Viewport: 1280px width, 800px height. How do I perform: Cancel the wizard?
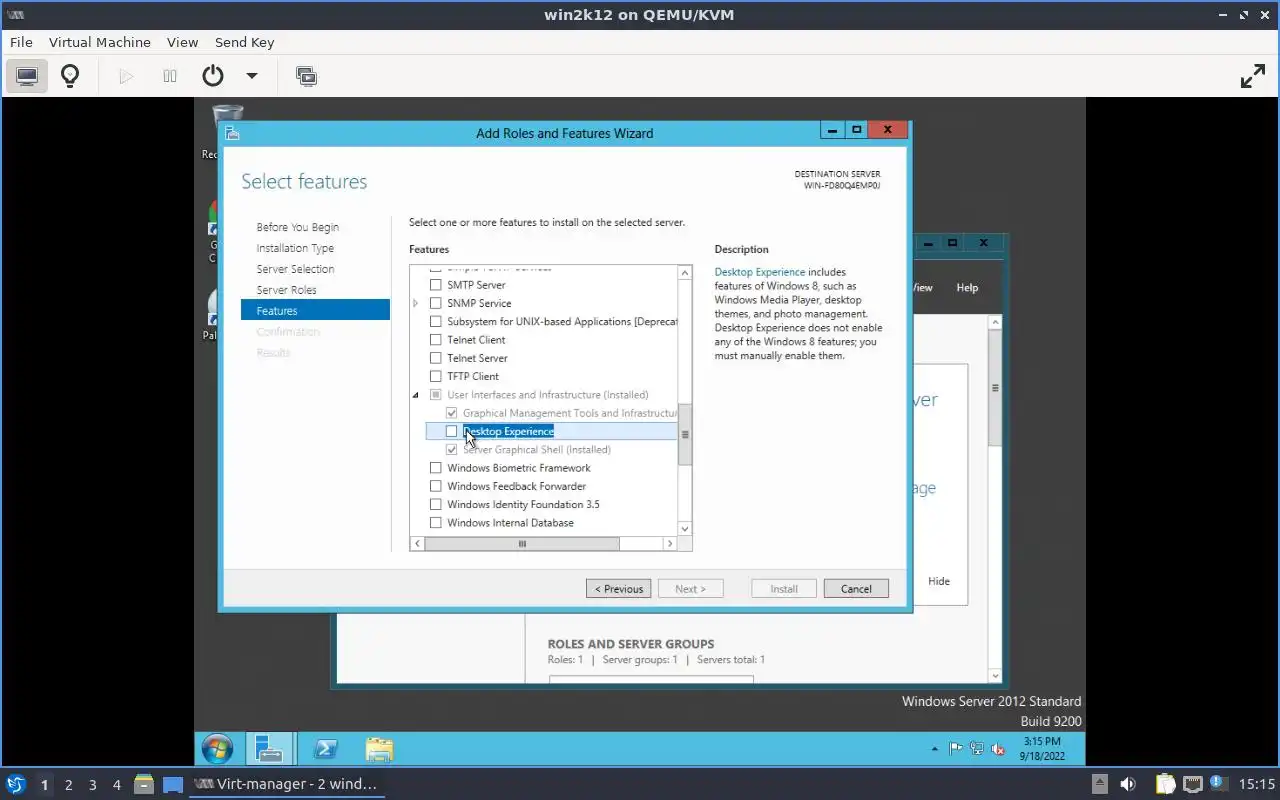pos(856,589)
